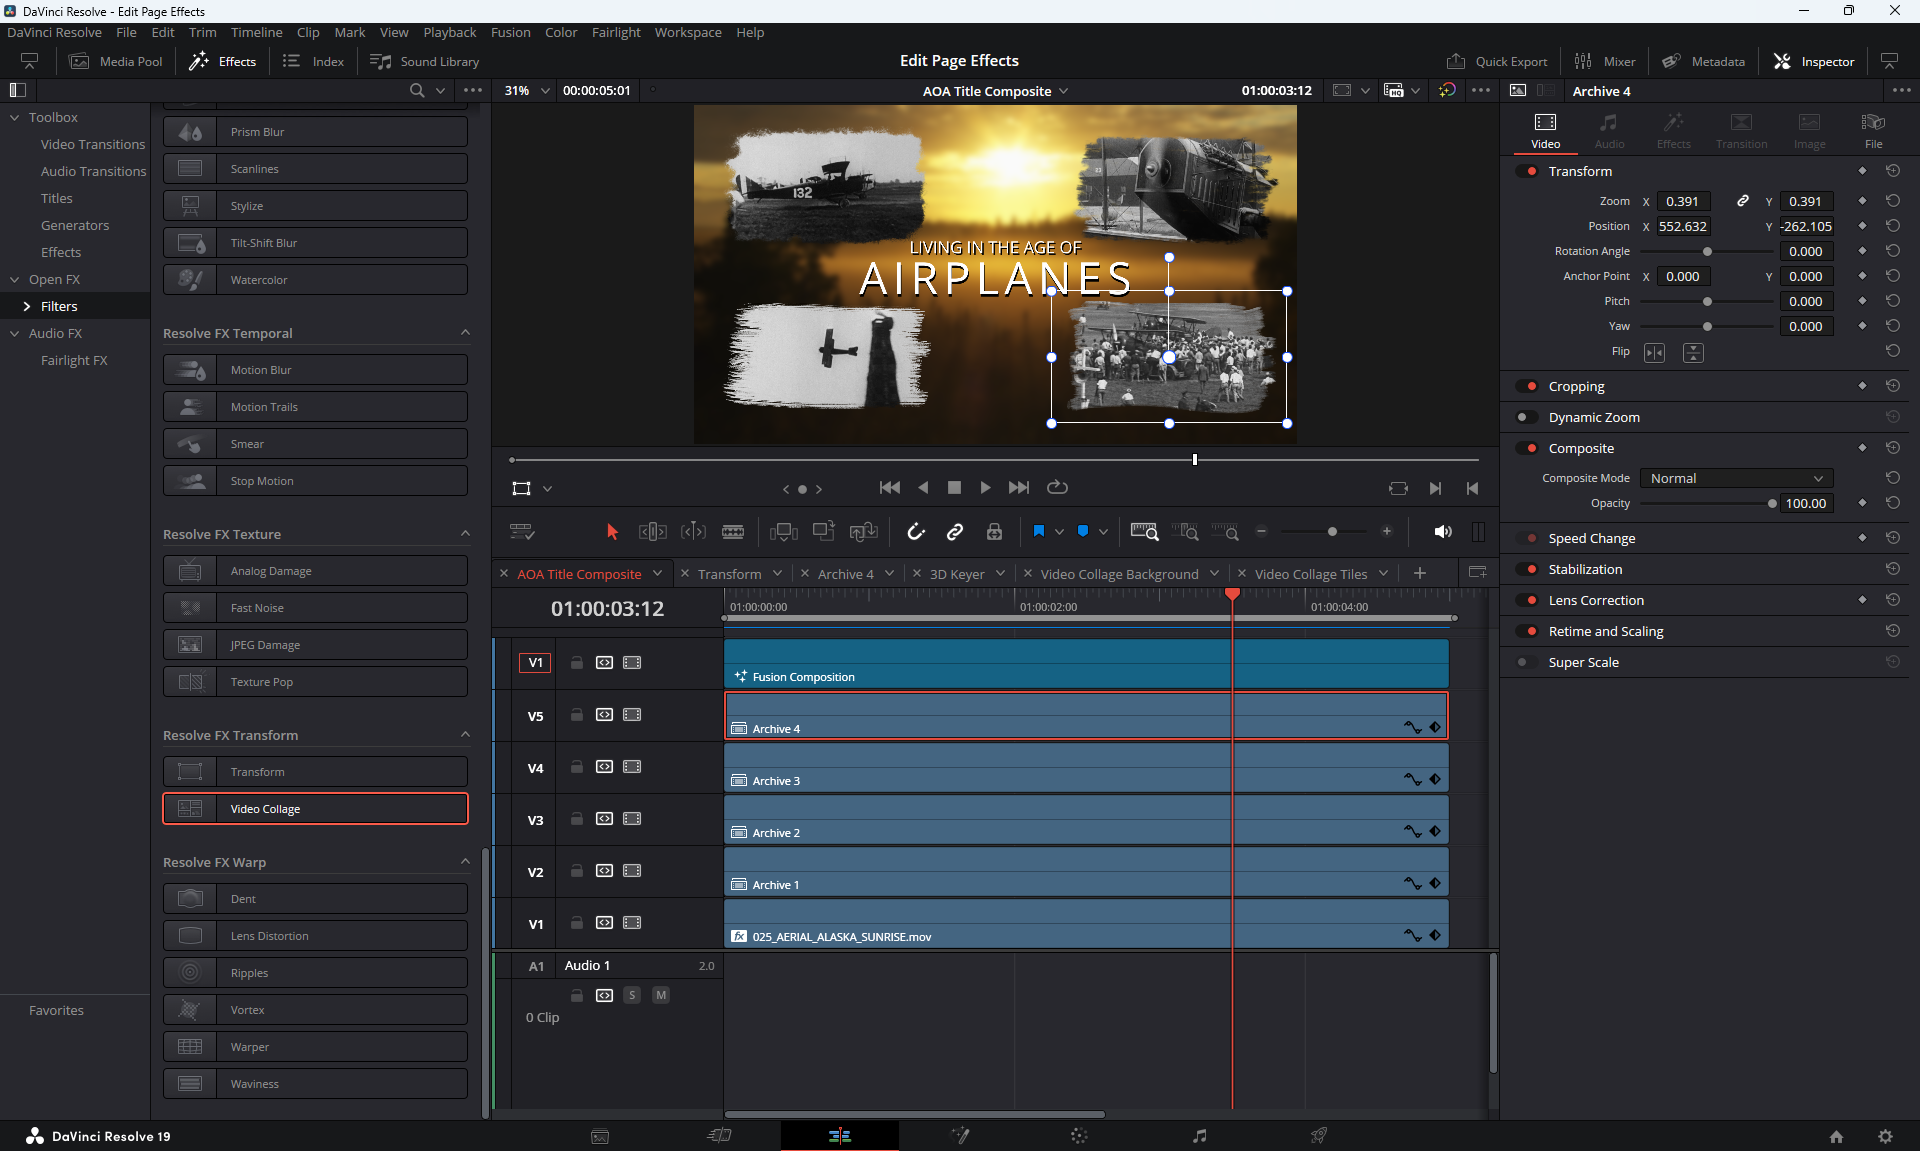The height and width of the screenshot is (1151, 1920).
Task: Click the Quick Export button
Action: 1497,61
